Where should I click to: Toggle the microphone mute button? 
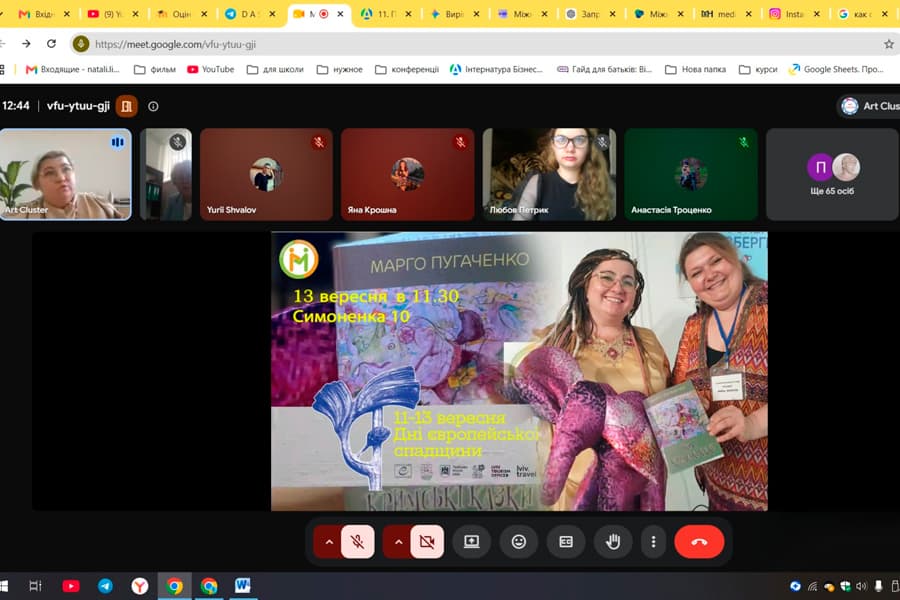pos(358,541)
